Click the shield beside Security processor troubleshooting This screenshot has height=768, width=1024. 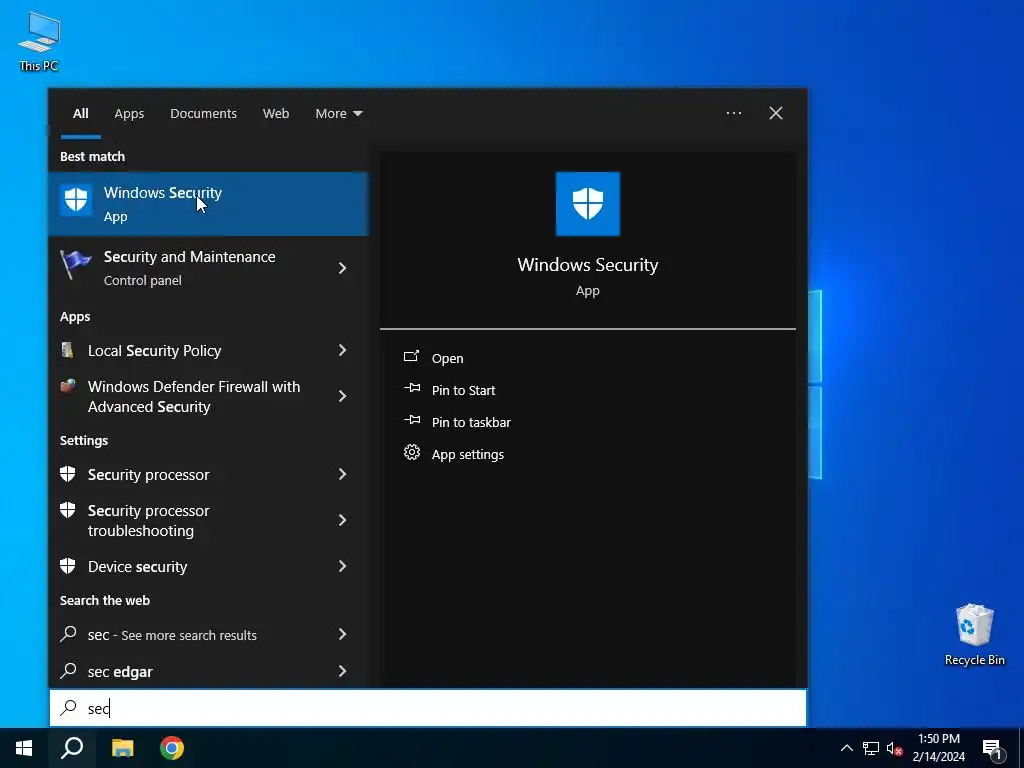point(68,510)
